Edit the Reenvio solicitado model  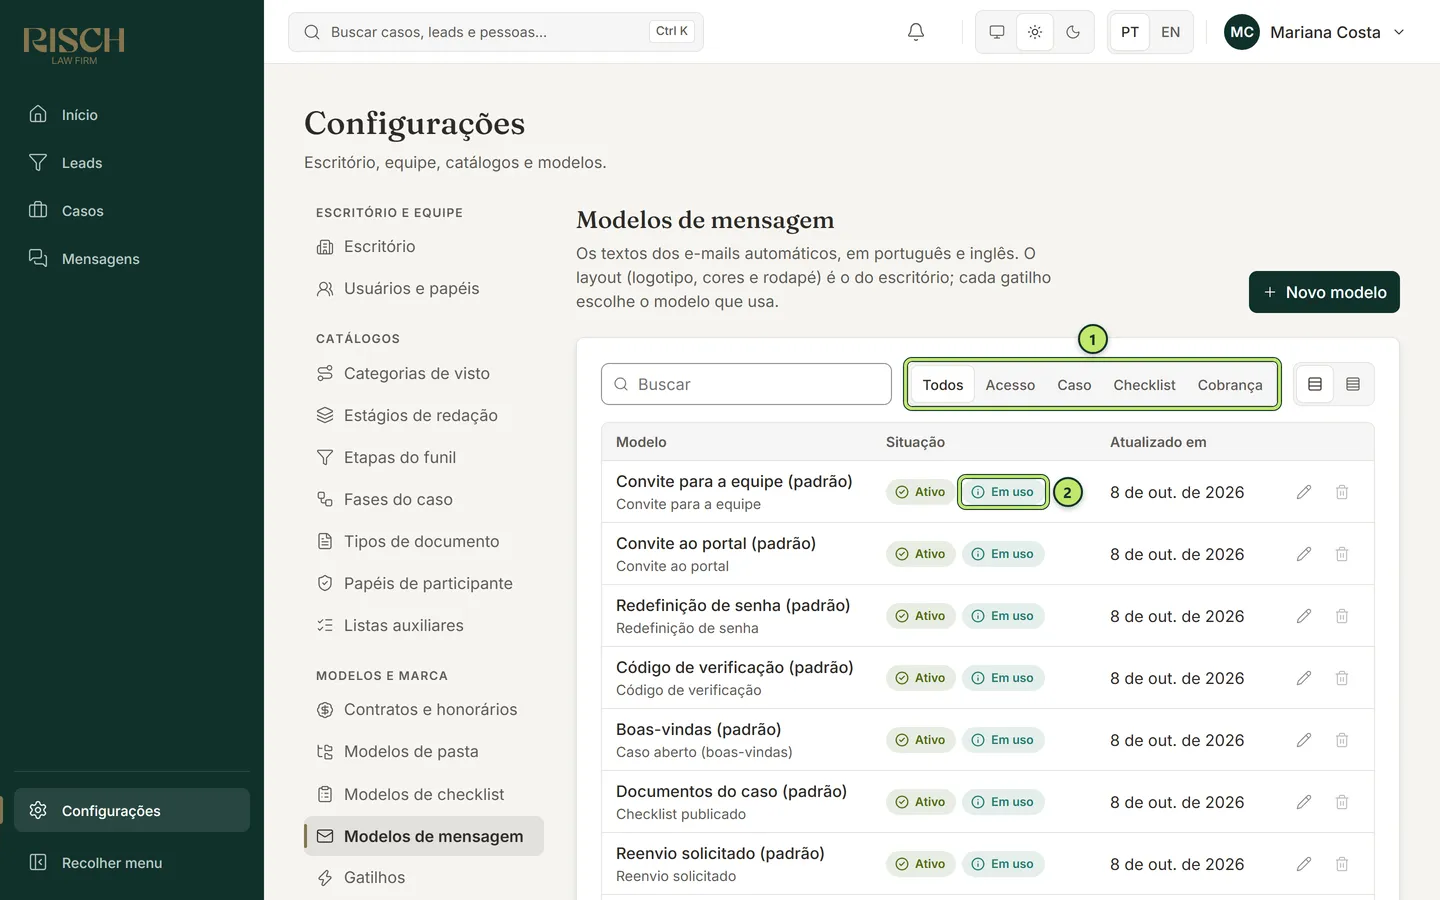point(1304,864)
